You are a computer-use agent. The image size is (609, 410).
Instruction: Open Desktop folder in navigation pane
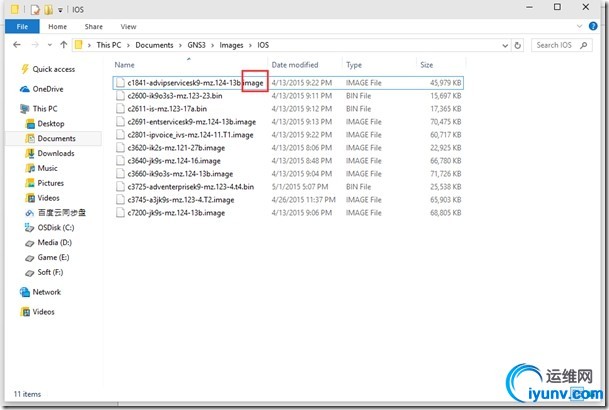(x=50, y=123)
